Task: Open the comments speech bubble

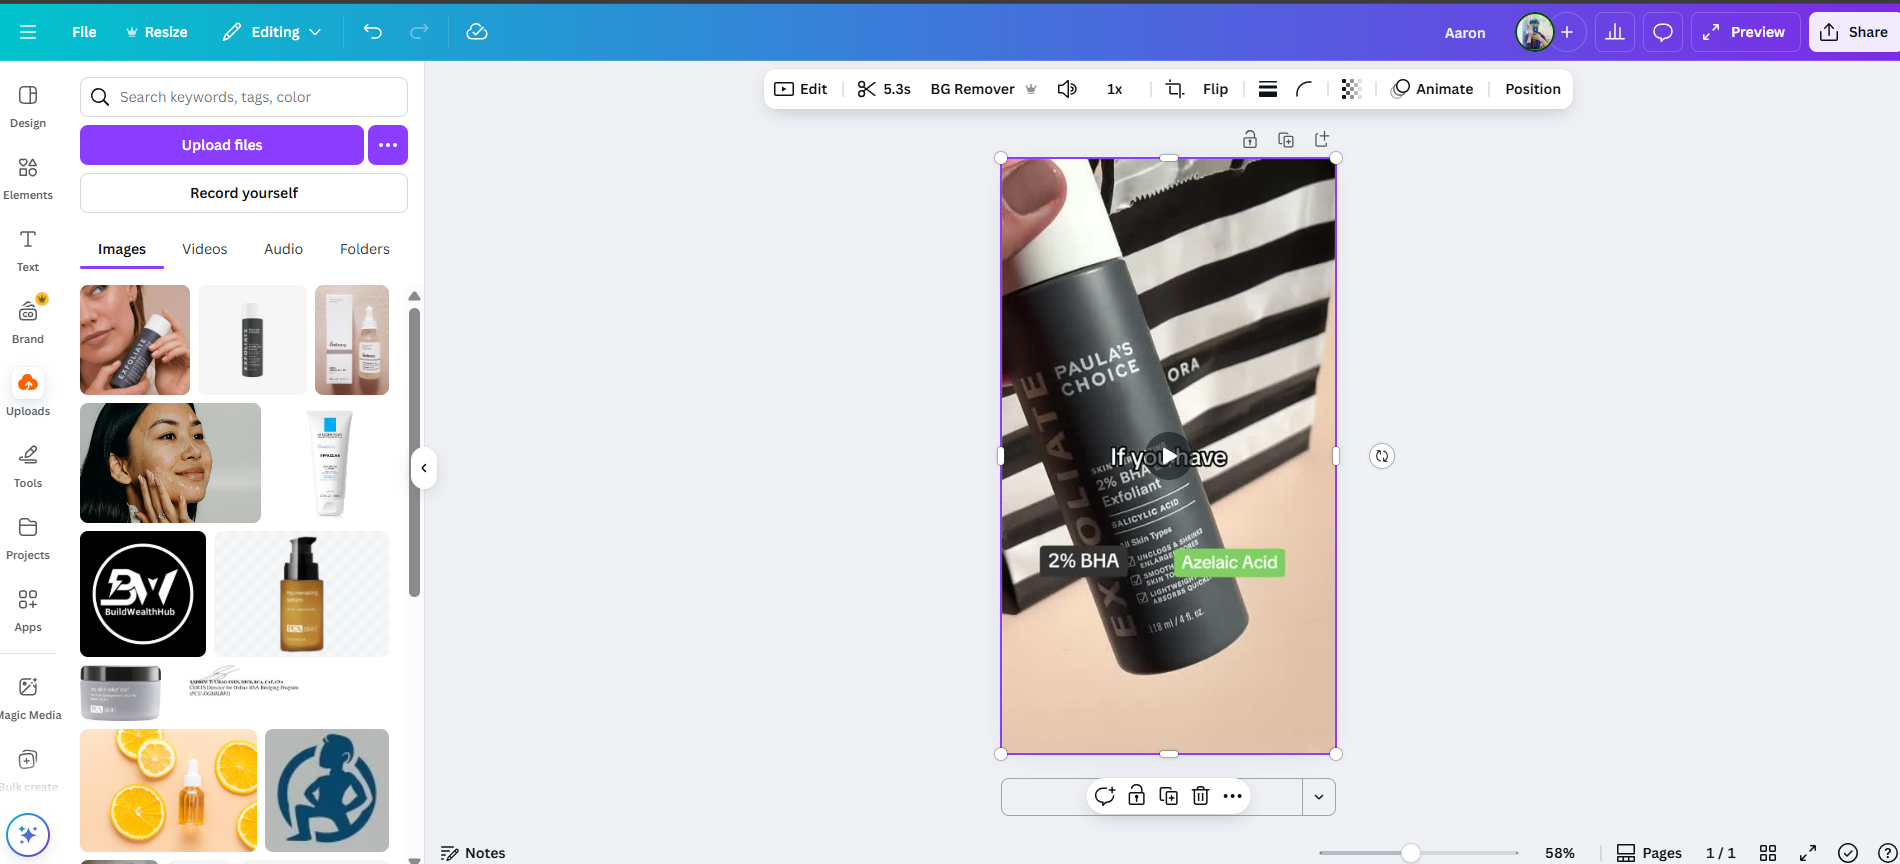Action: pyautogui.click(x=1663, y=32)
